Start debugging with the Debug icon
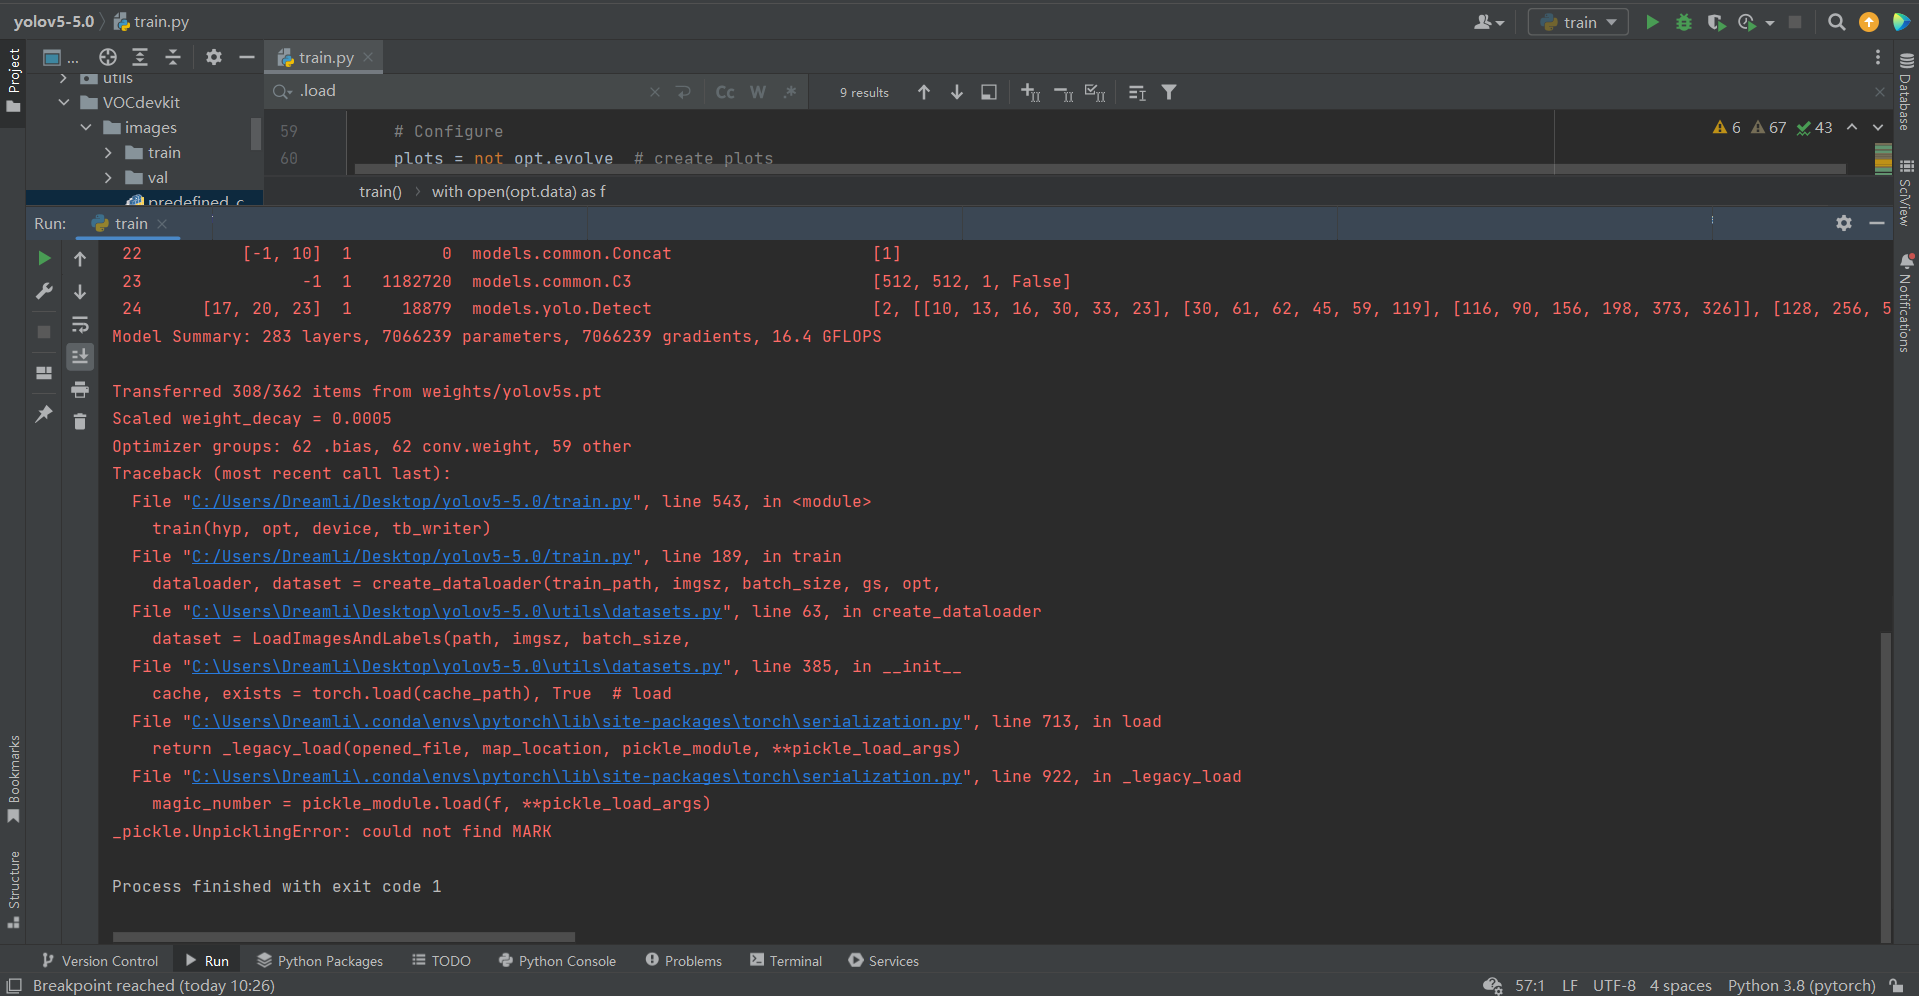Viewport: 1919px width, 996px height. click(x=1684, y=21)
